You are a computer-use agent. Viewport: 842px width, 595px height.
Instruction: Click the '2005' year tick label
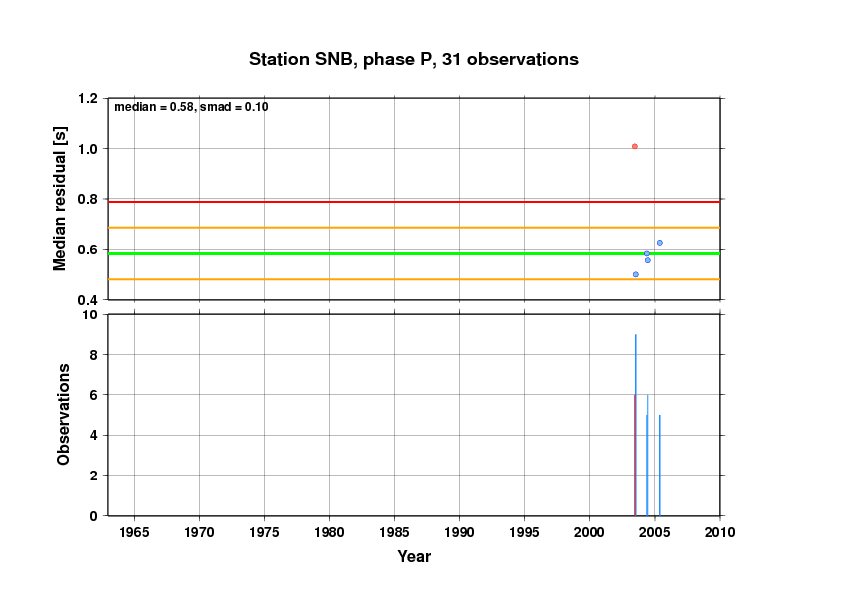[x=655, y=532]
